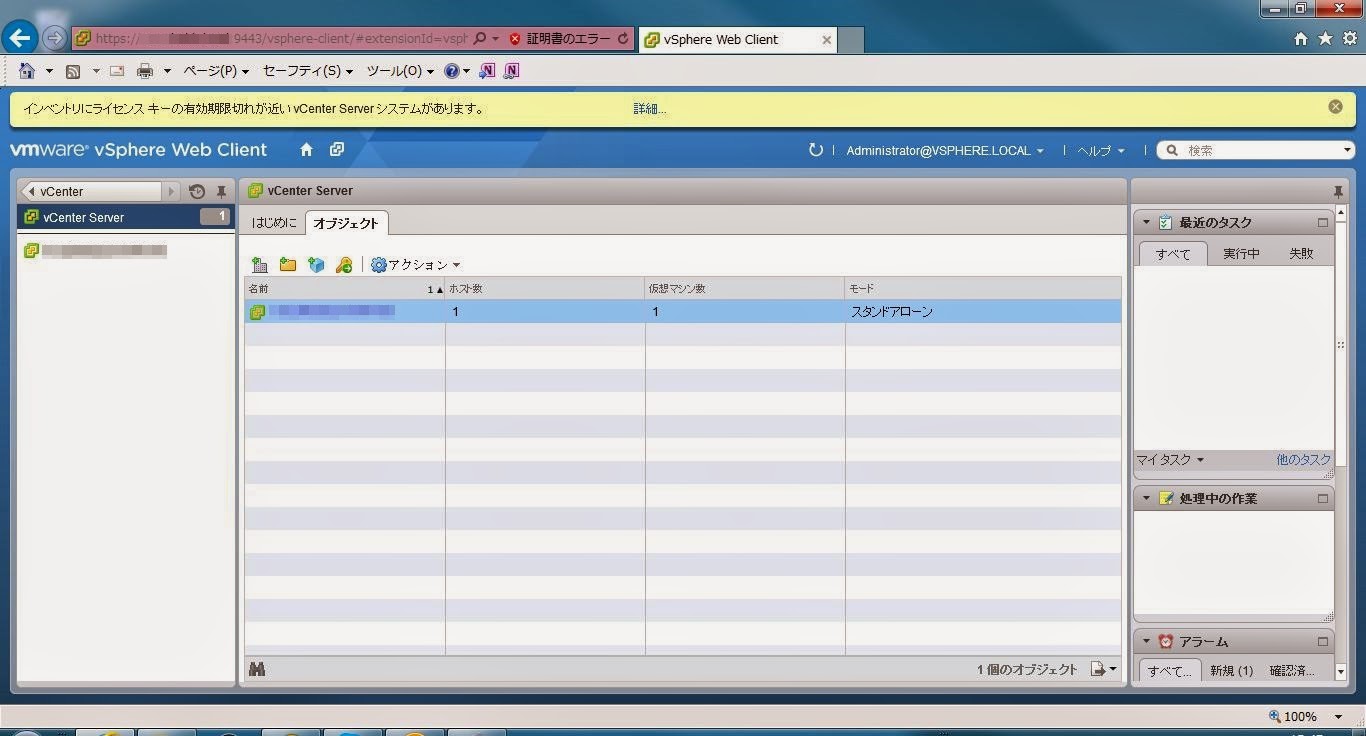Click the browser address bar URL
Image resolution: width=1366 pixels, height=736 pixels.
click(x=280, y=39)
